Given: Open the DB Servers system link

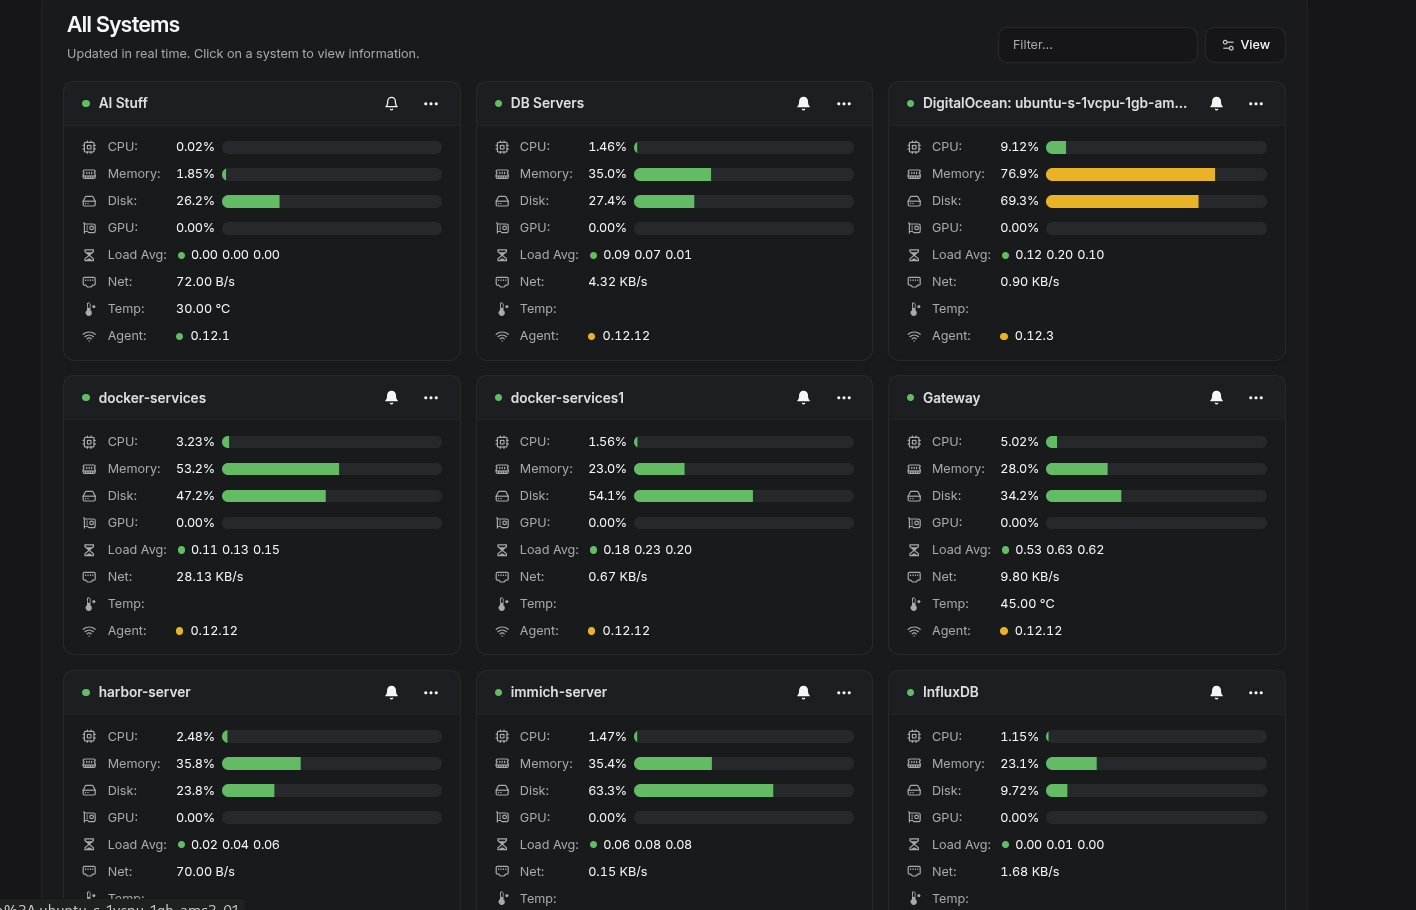Looking at the screenshot, I should [x=547, y=103].
